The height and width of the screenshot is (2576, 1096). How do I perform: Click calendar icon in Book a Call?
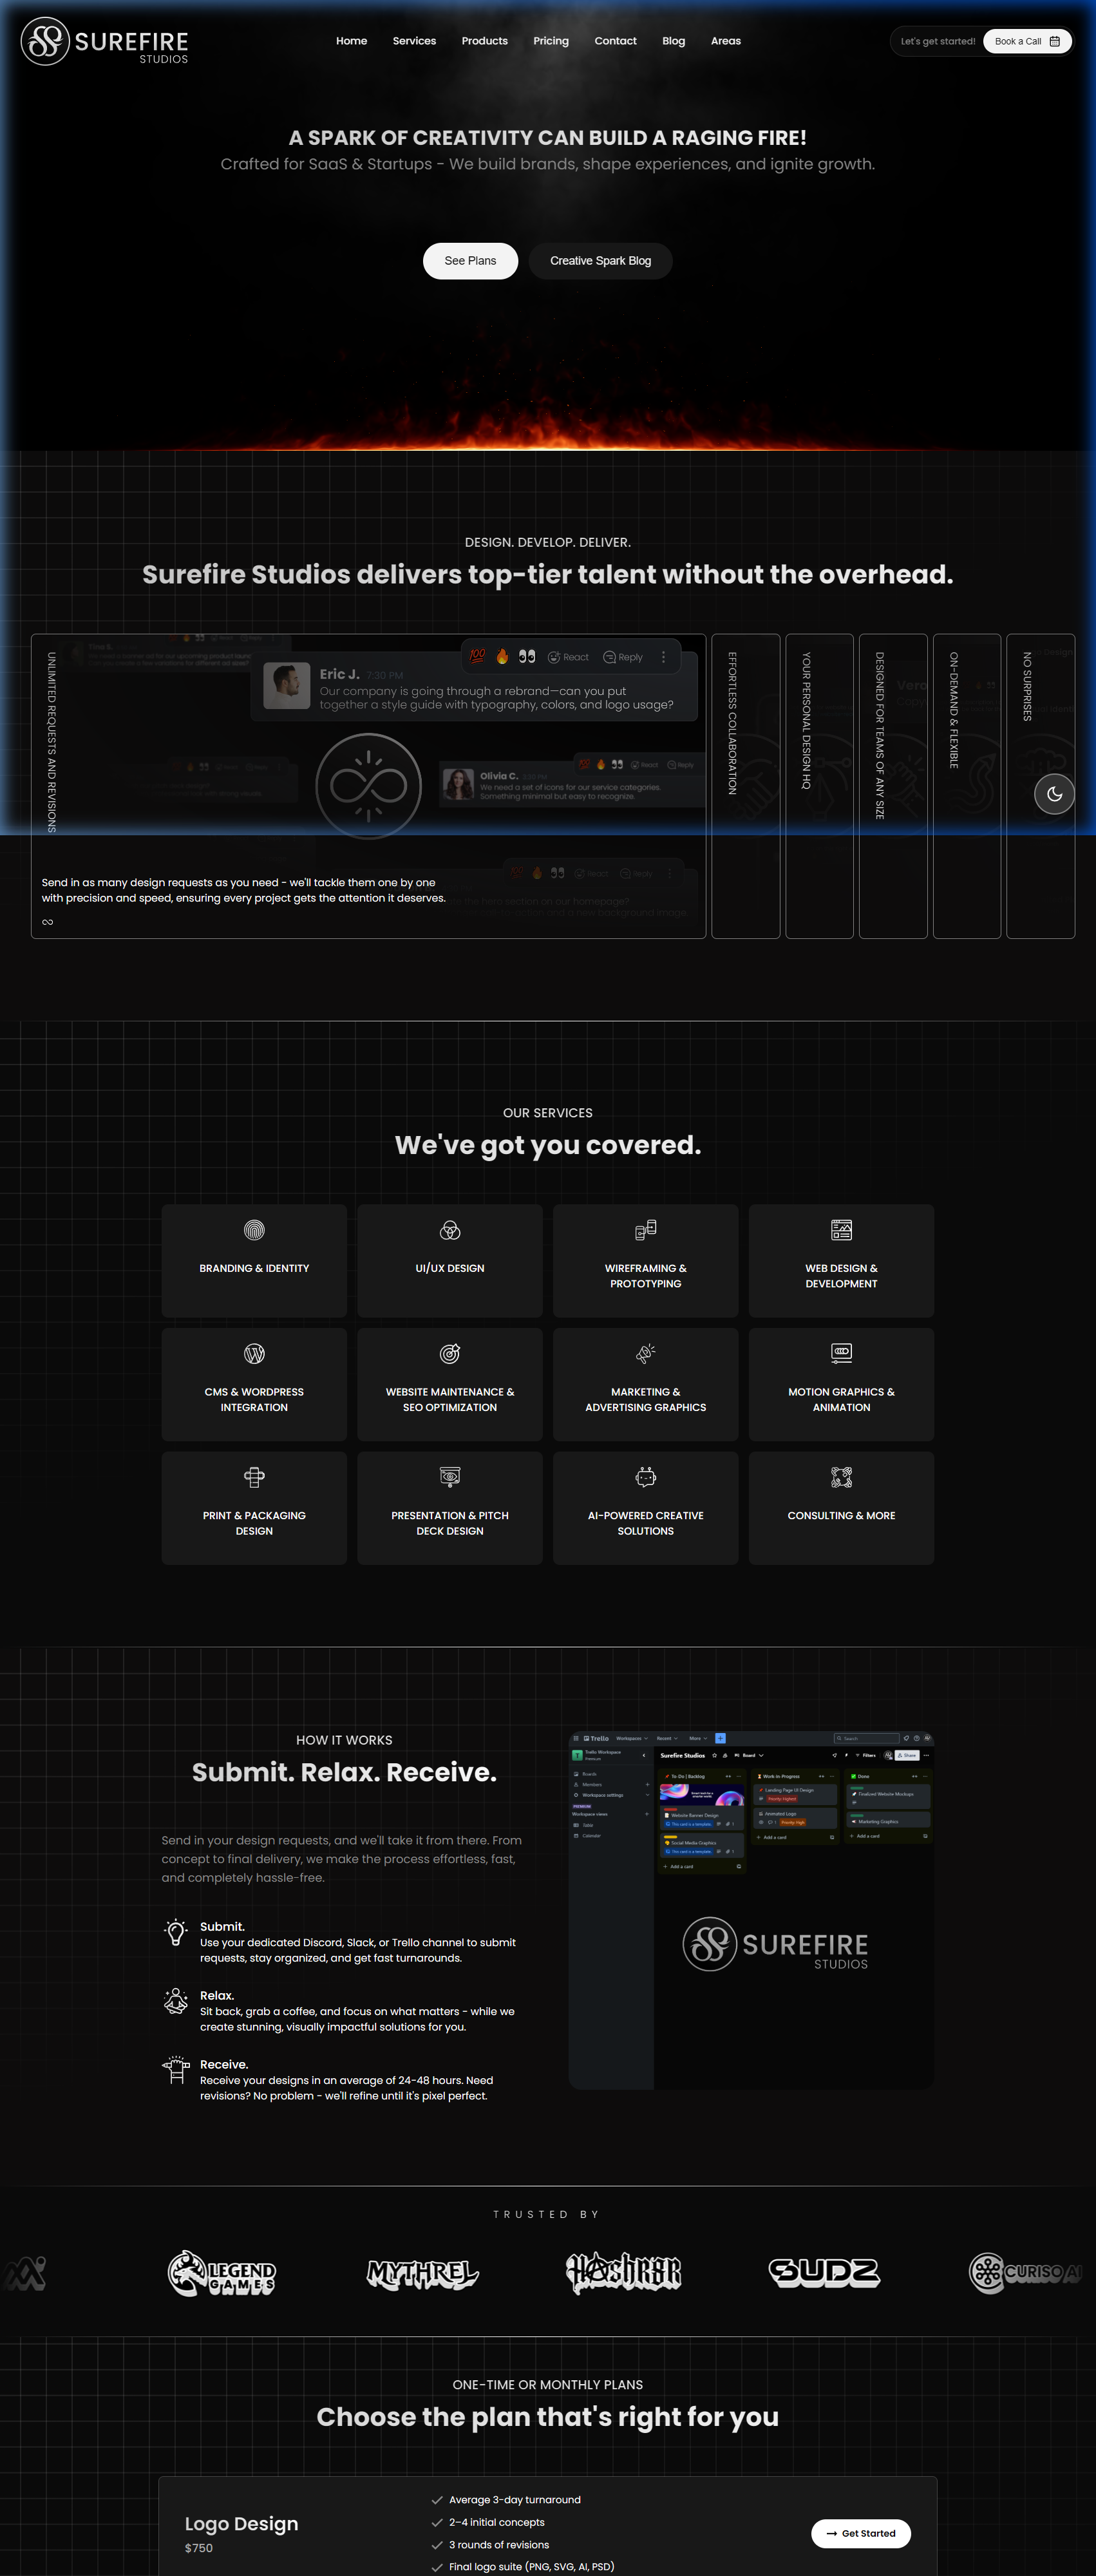[x=1054, y=41]
